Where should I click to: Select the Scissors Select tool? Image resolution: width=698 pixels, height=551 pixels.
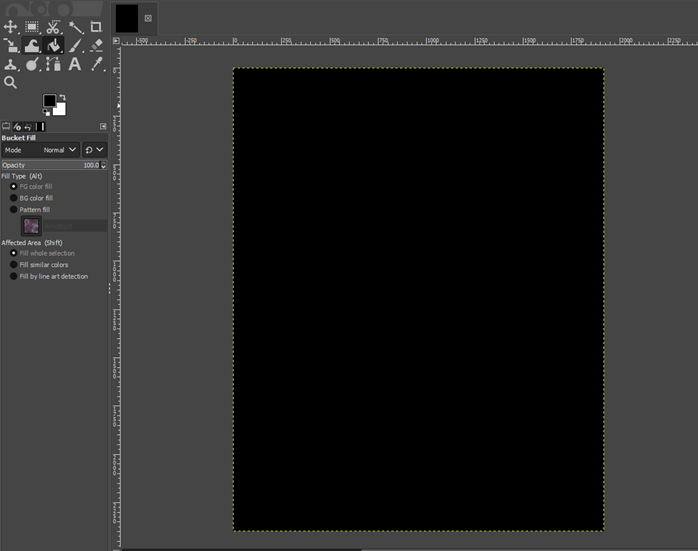pos(53,27)
